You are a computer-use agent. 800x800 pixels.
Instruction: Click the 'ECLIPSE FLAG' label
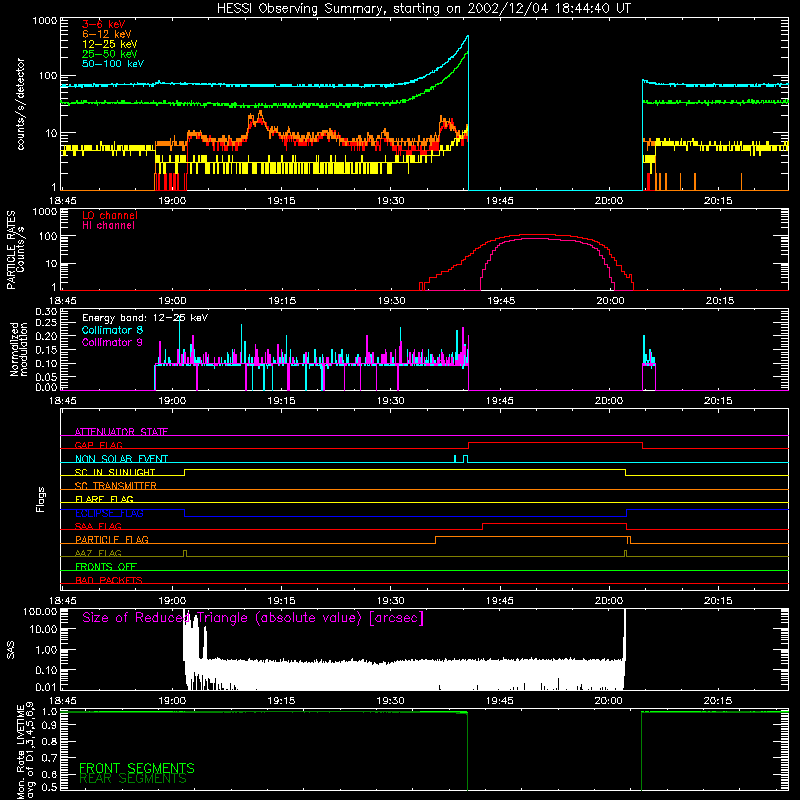[x=109, y=513]
